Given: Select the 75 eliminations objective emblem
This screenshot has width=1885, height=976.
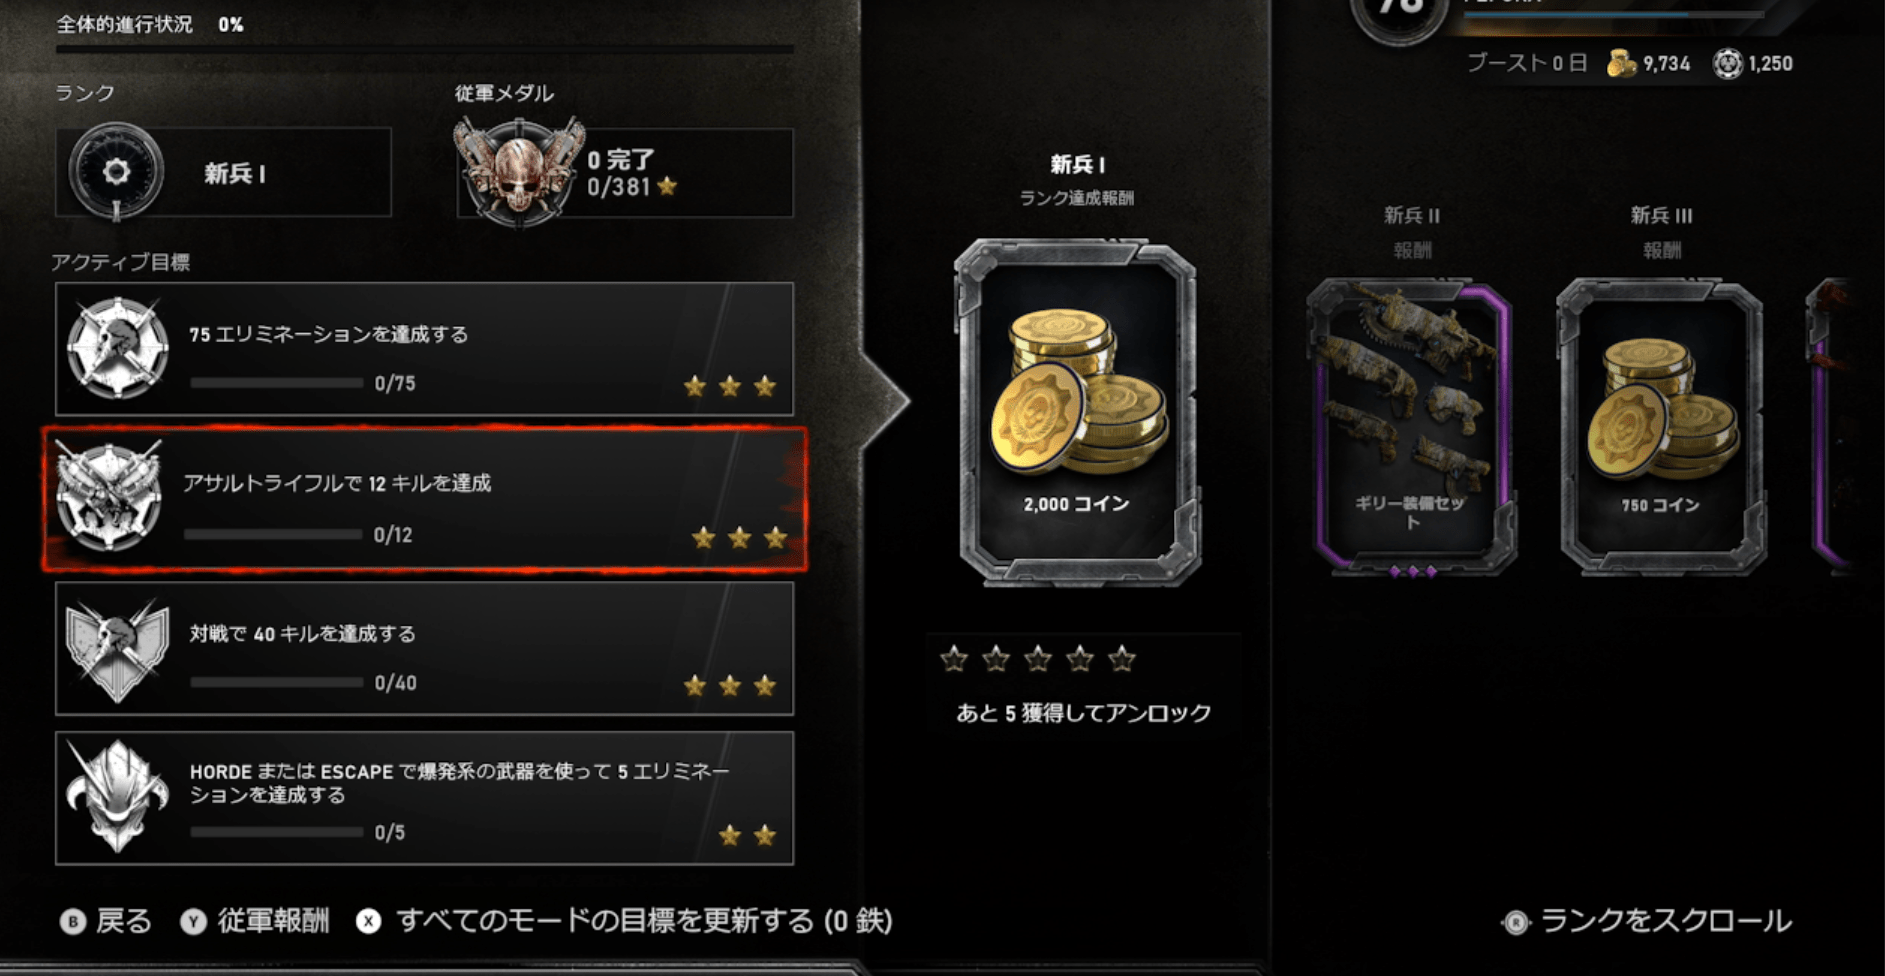Looking at the screenshot, I should pos(117,348).
